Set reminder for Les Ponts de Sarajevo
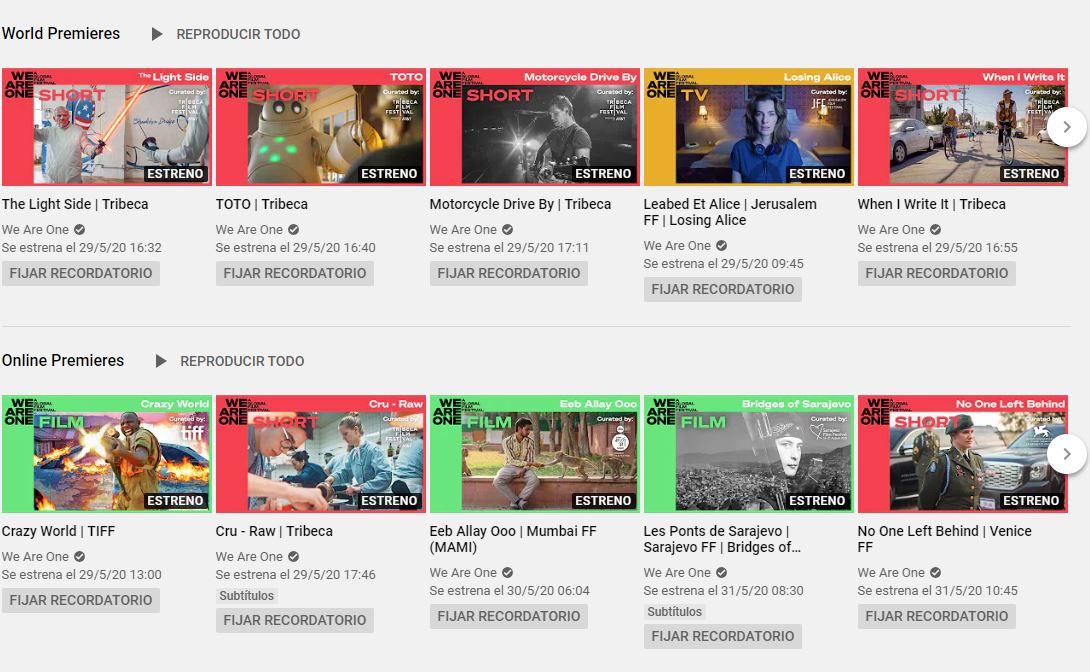 tap(723, 637)
